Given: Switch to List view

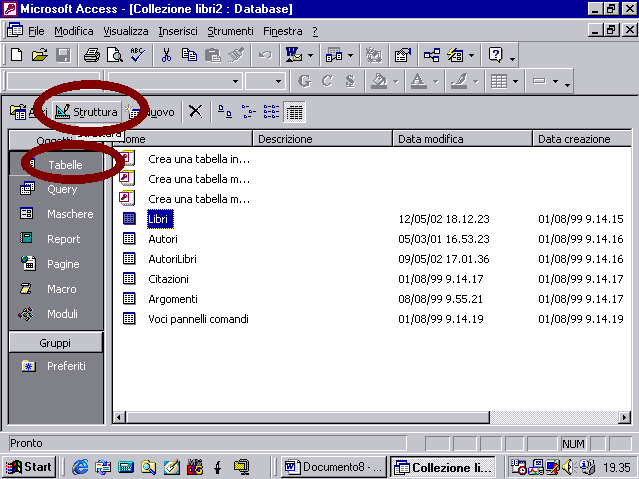Looking at the screenshot, I should 271,111.
